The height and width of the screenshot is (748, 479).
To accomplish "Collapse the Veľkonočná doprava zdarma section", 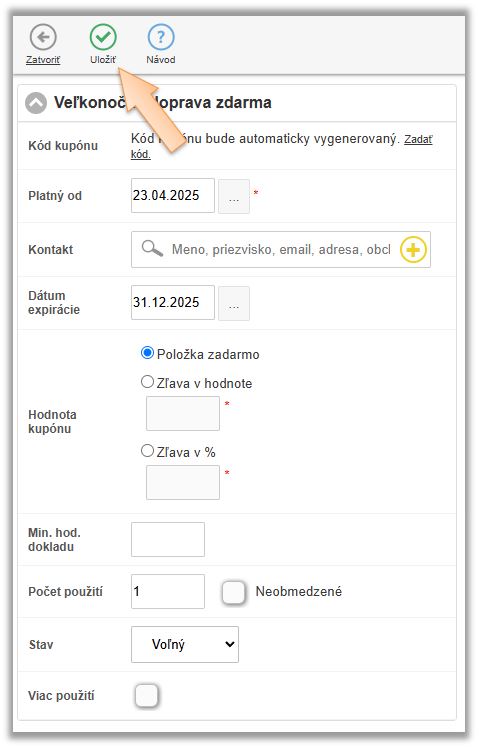I will [x=36, y=103].
